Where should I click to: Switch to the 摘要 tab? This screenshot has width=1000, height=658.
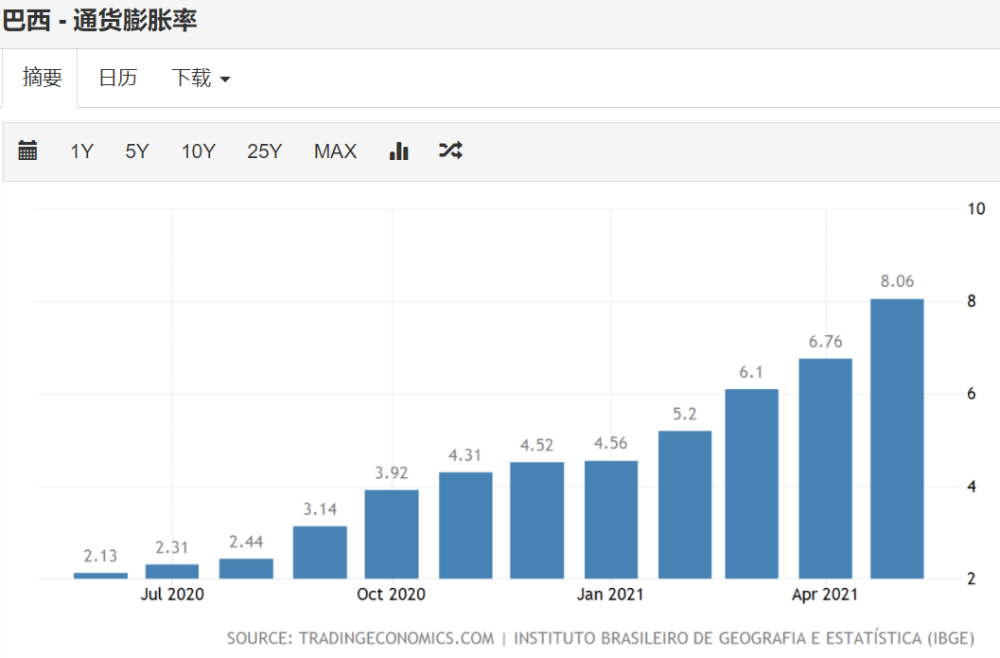tap(42, 78)
